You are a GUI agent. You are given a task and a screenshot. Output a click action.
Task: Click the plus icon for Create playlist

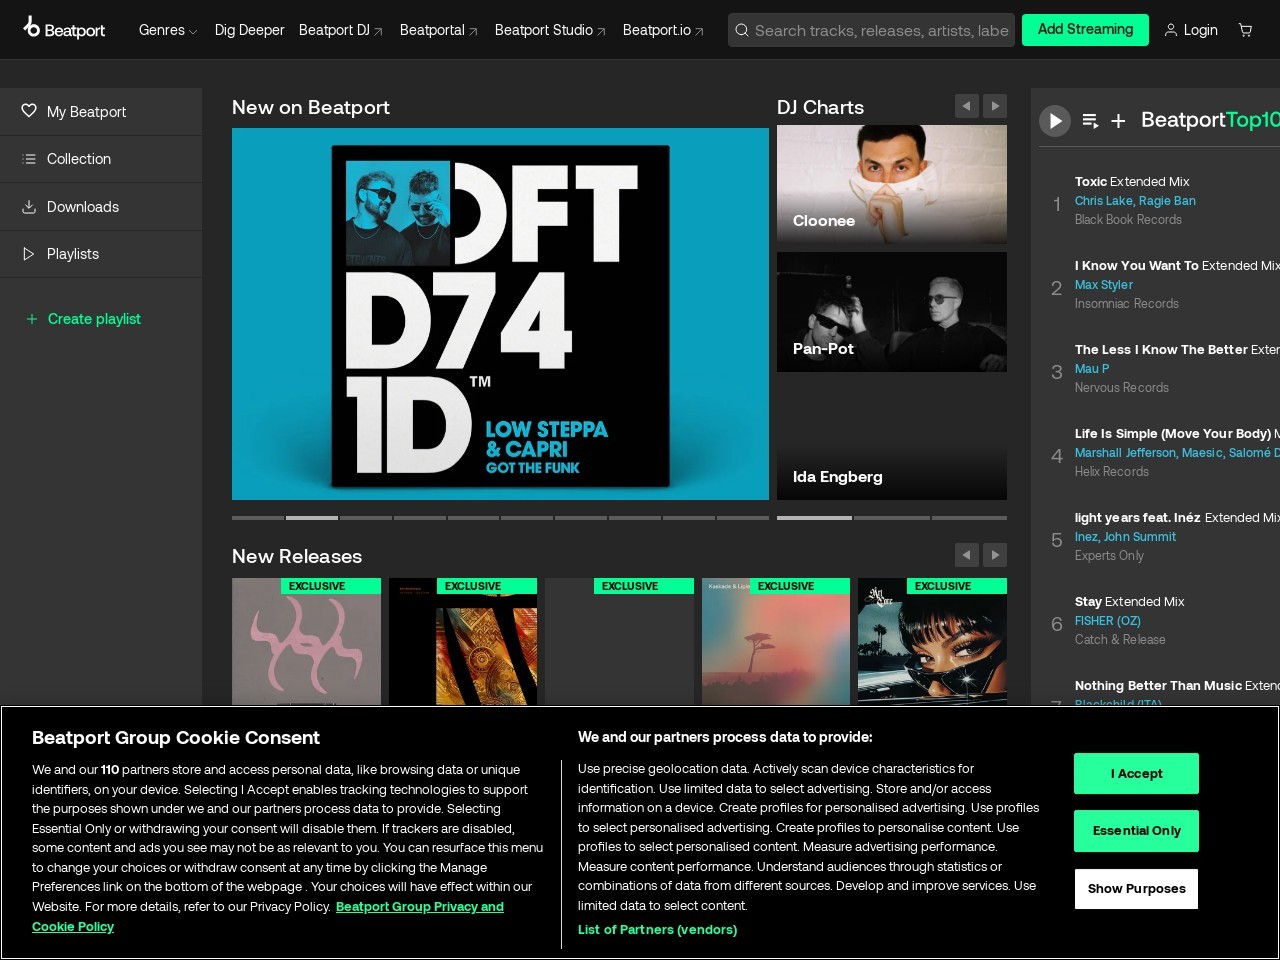pyautogui.click(x=32, y=319)
